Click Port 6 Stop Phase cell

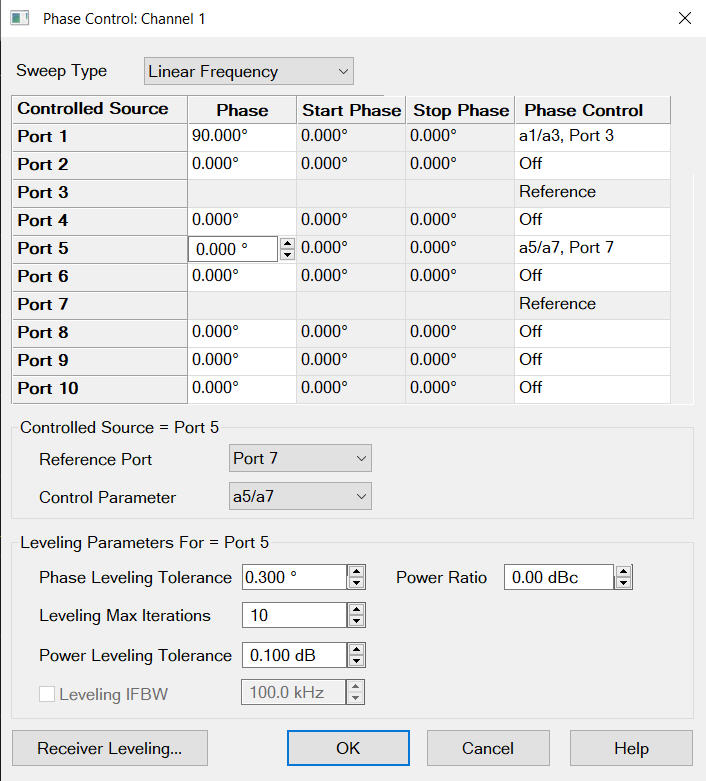pyautogui.click(x=460, y=276)
